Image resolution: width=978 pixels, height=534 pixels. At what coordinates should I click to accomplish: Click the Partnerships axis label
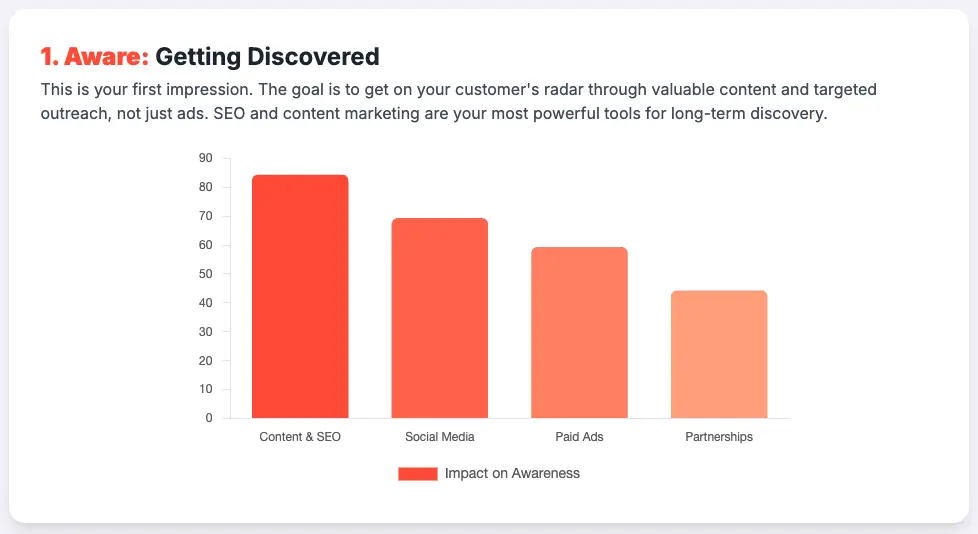pos(719,437)
